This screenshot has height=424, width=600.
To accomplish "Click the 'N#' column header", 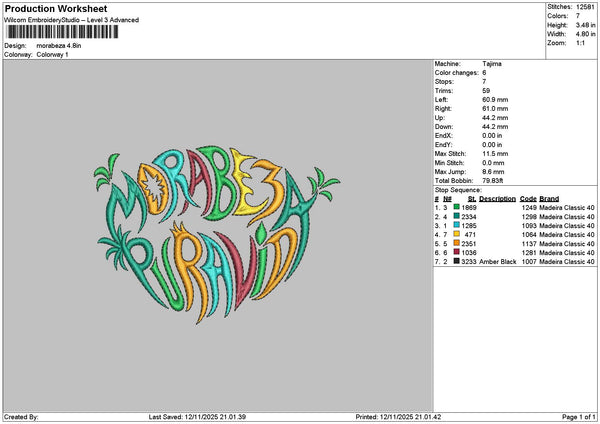I will (447, 199).
